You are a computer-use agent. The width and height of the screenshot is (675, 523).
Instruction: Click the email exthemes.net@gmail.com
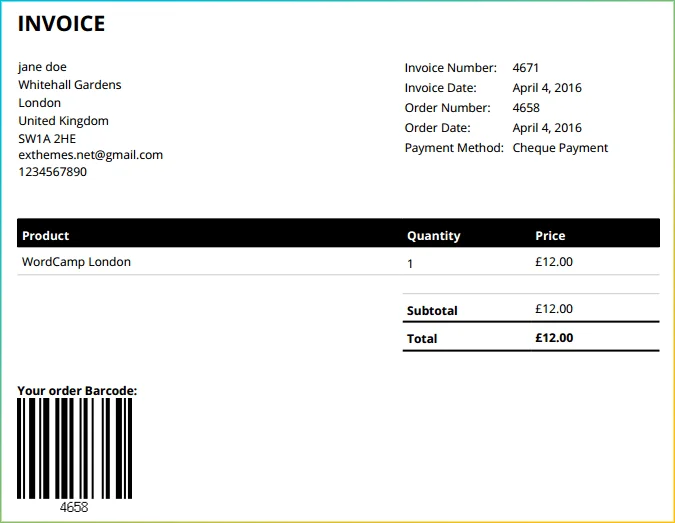point(90,155)
